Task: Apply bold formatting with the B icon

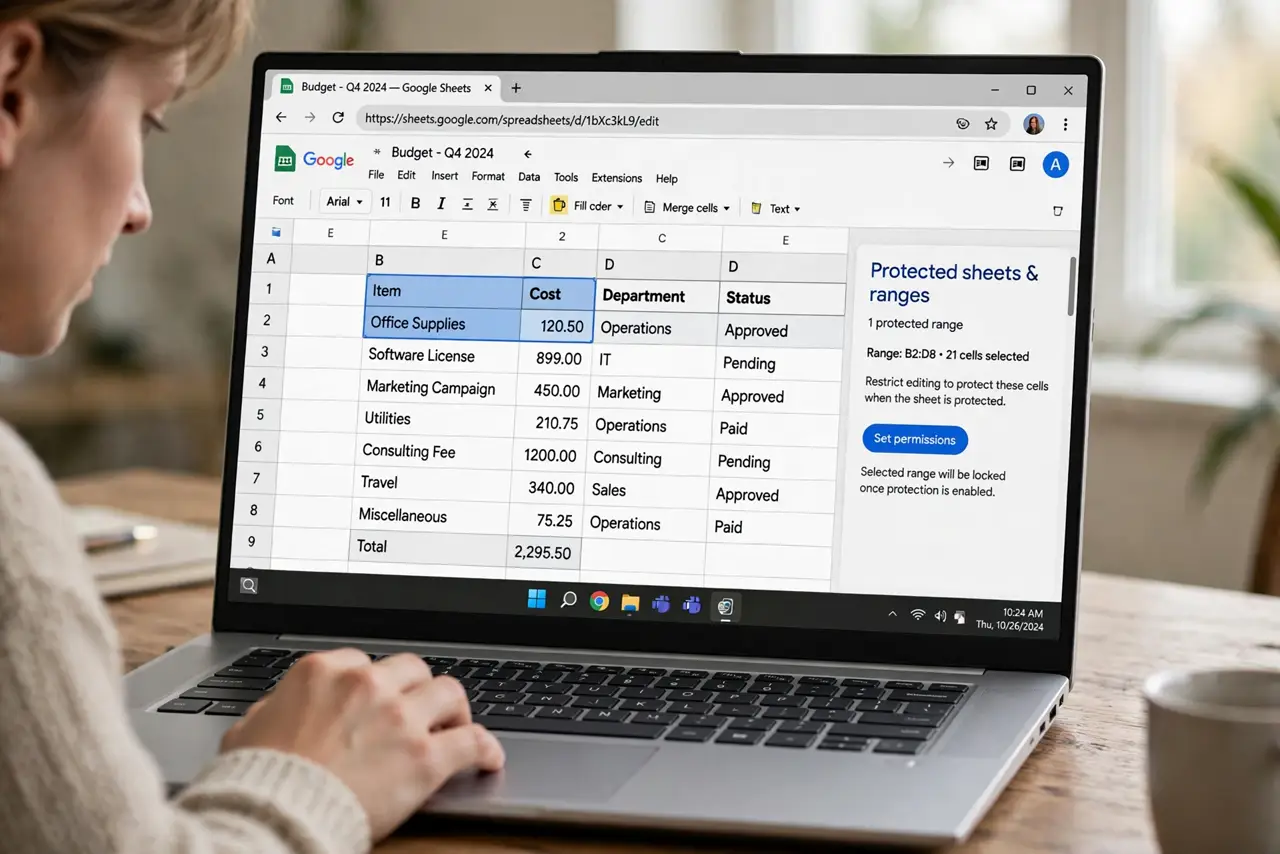Action: coord(415,203)
